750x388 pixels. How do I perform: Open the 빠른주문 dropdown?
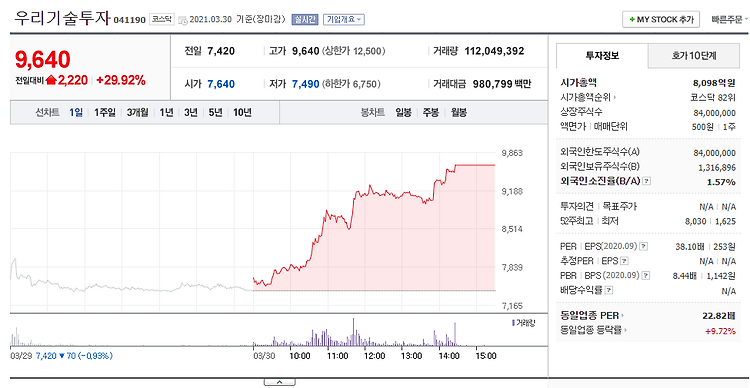pyautogui.click(x=730, y=20)
